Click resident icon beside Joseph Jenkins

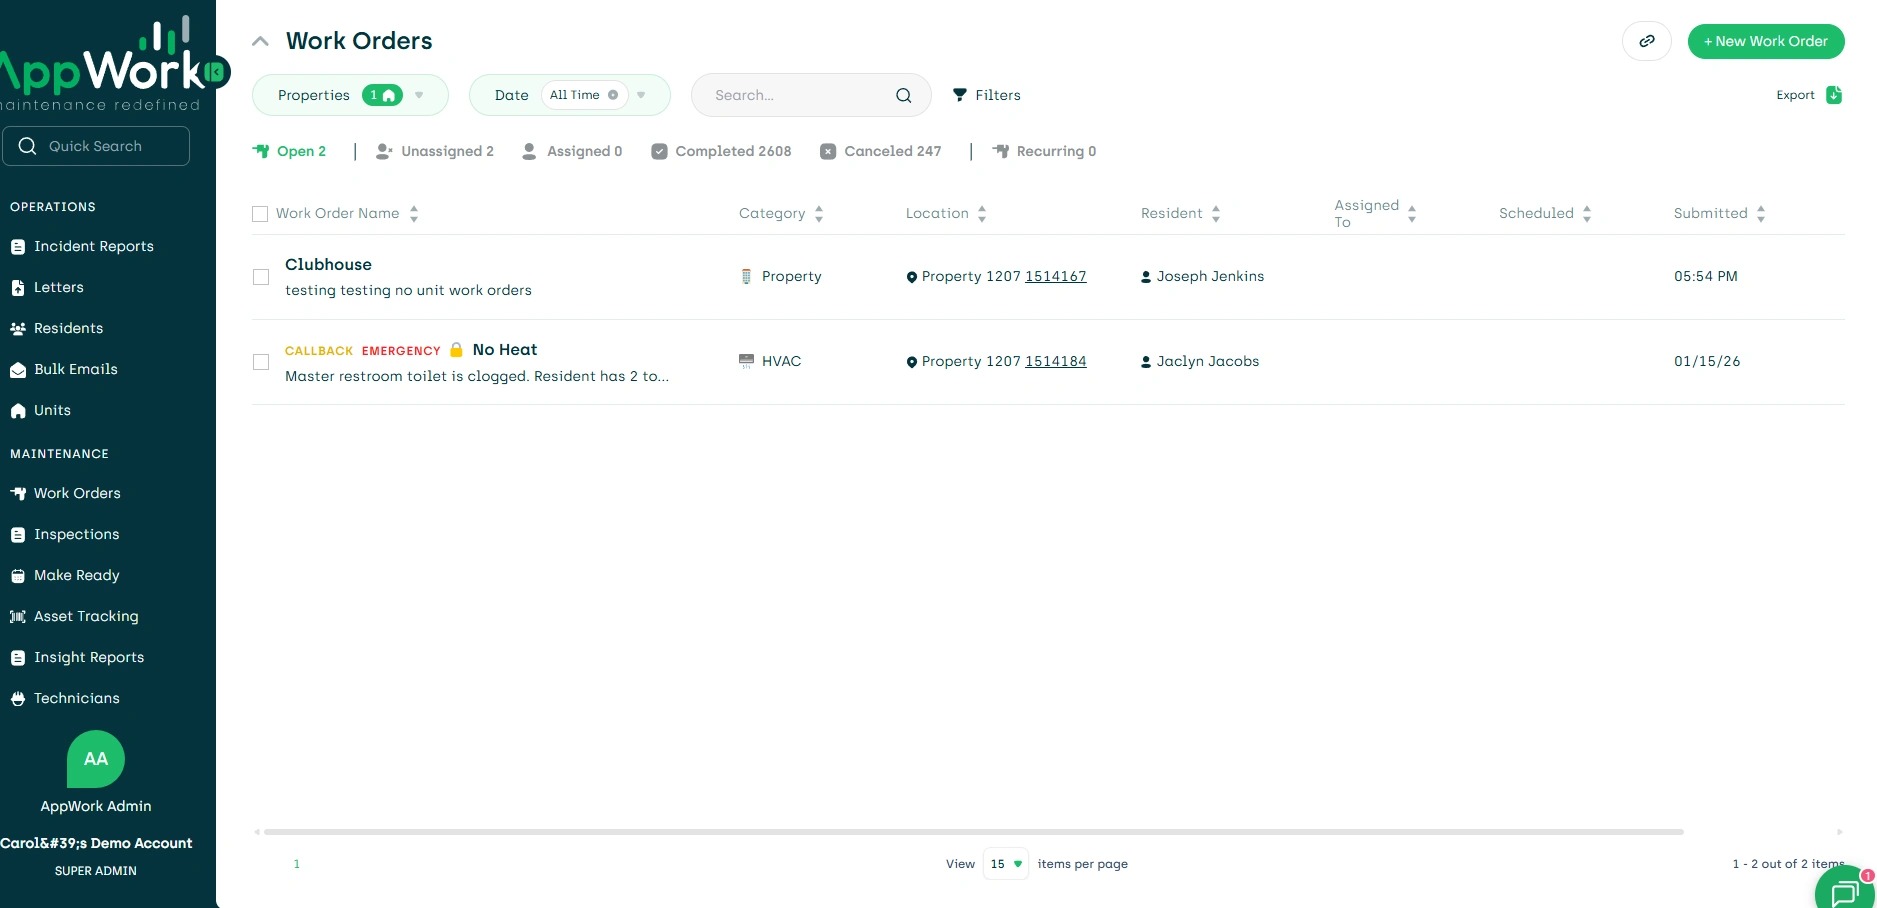1146,277
